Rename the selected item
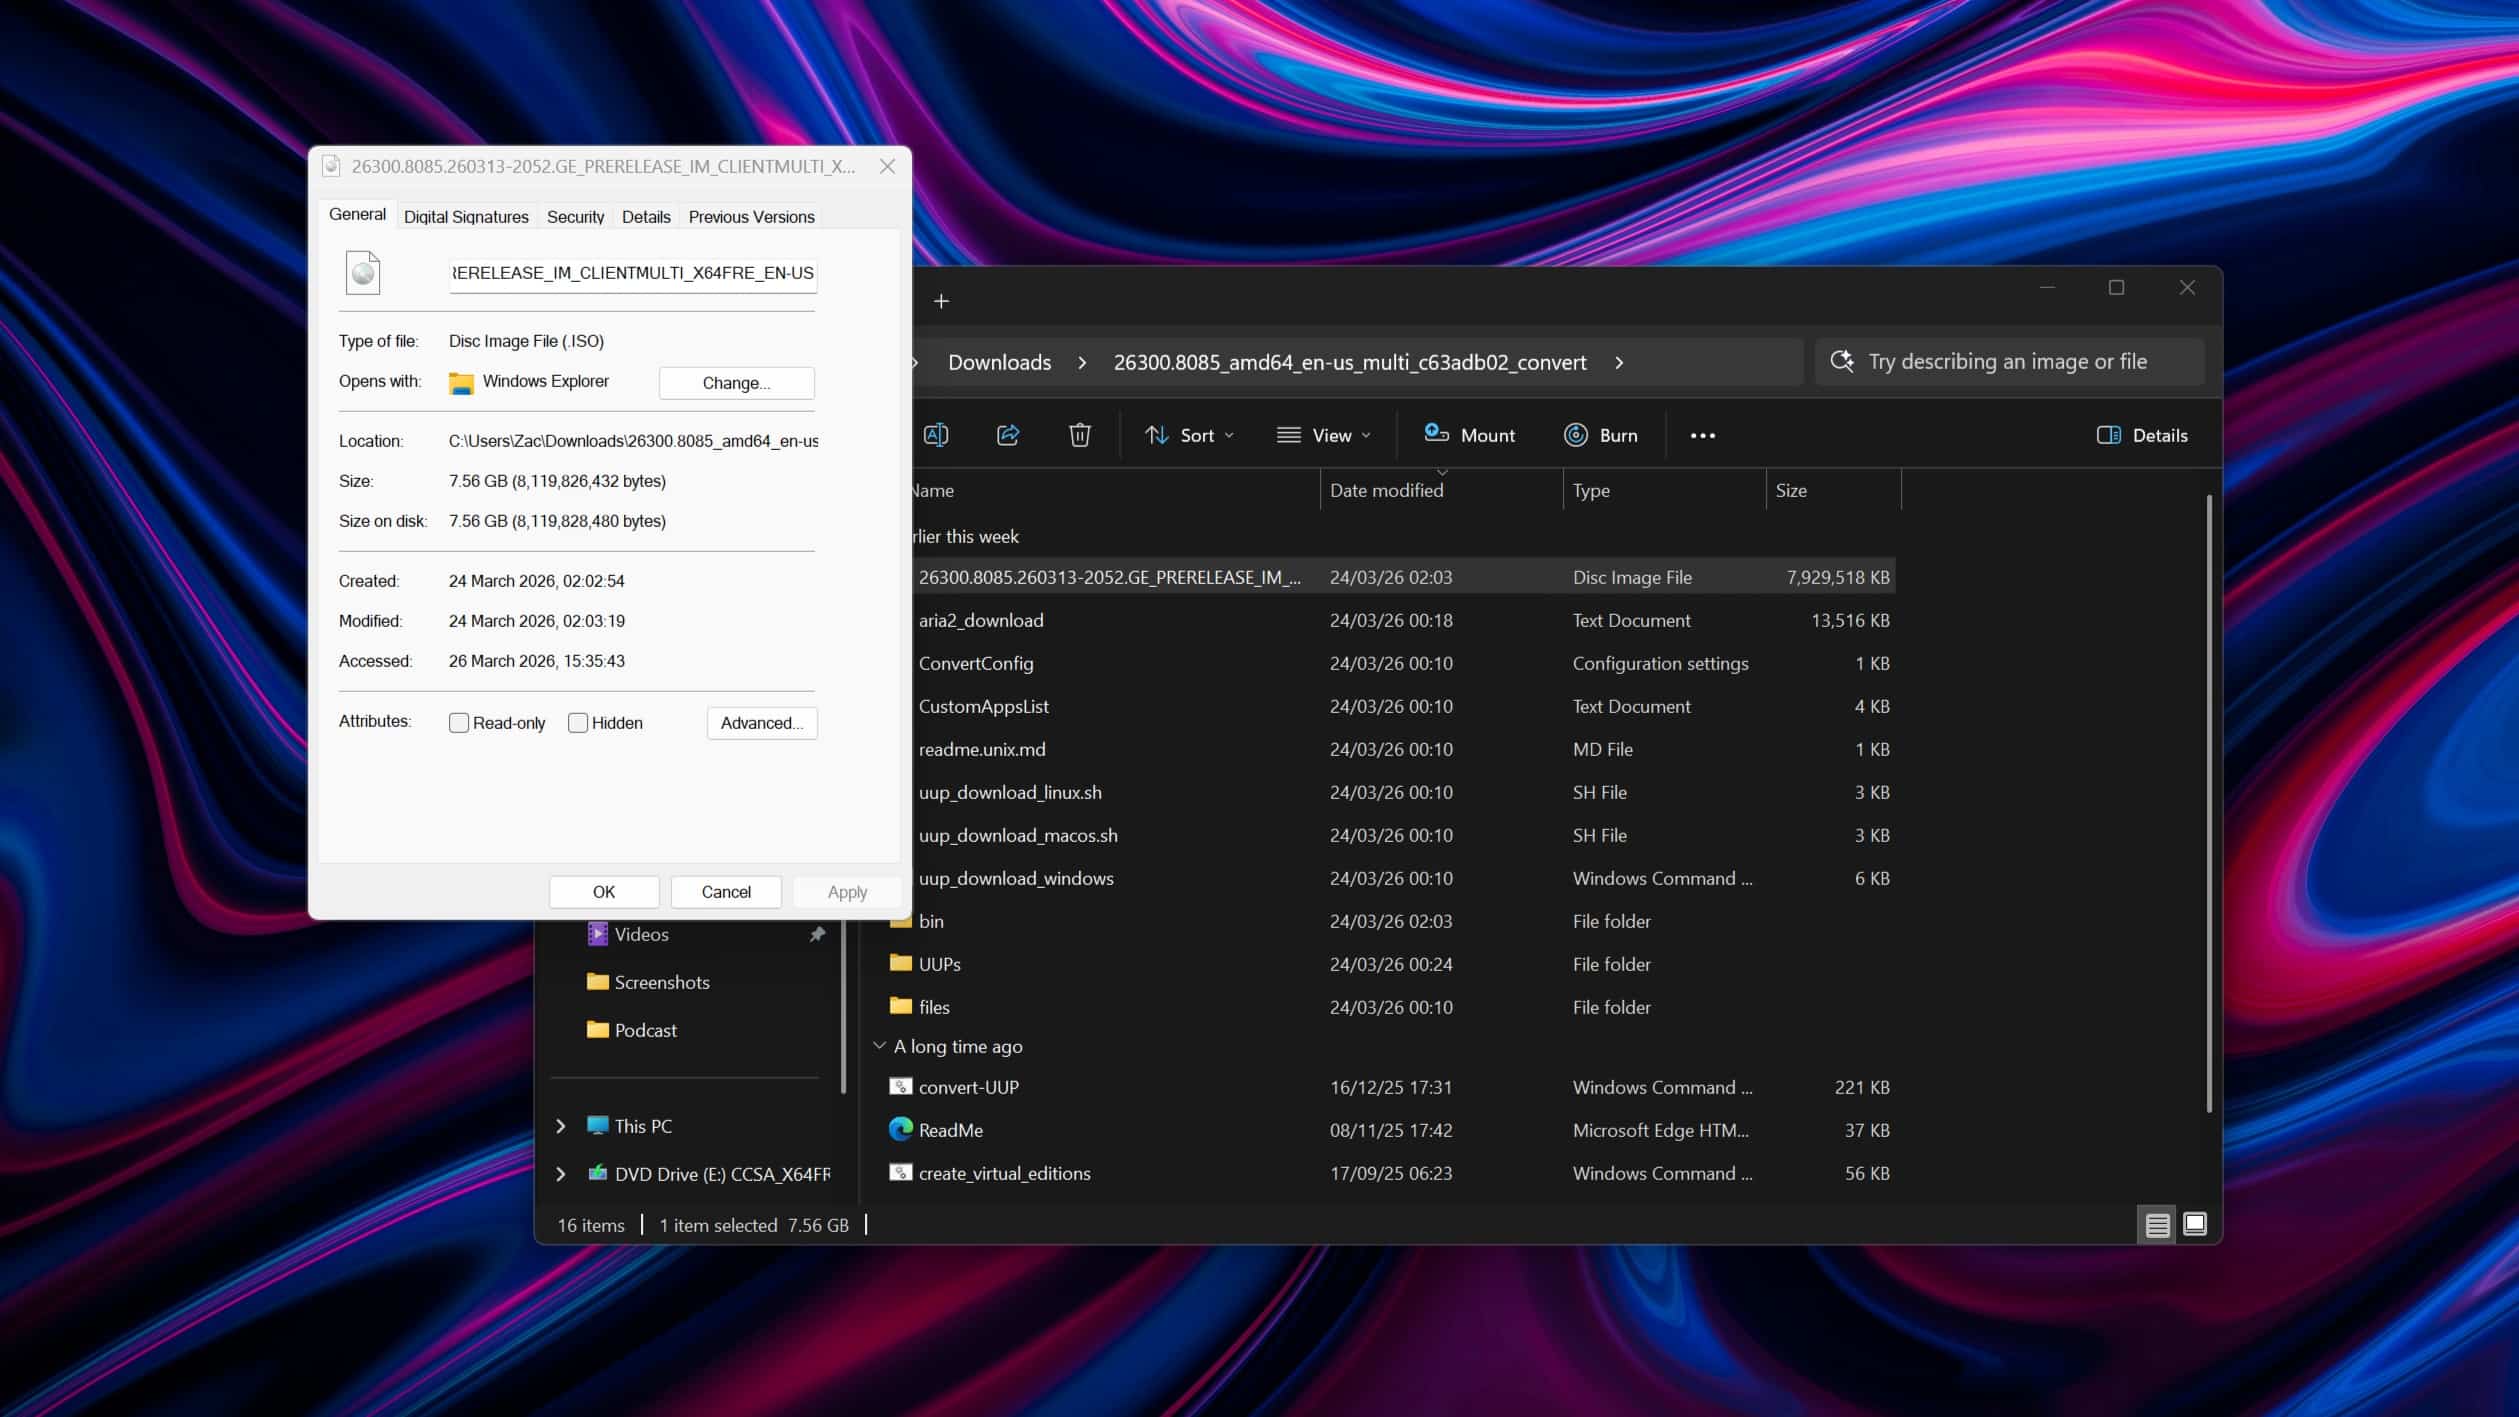Screen dimensions: 2519x1417 (936, 435)
